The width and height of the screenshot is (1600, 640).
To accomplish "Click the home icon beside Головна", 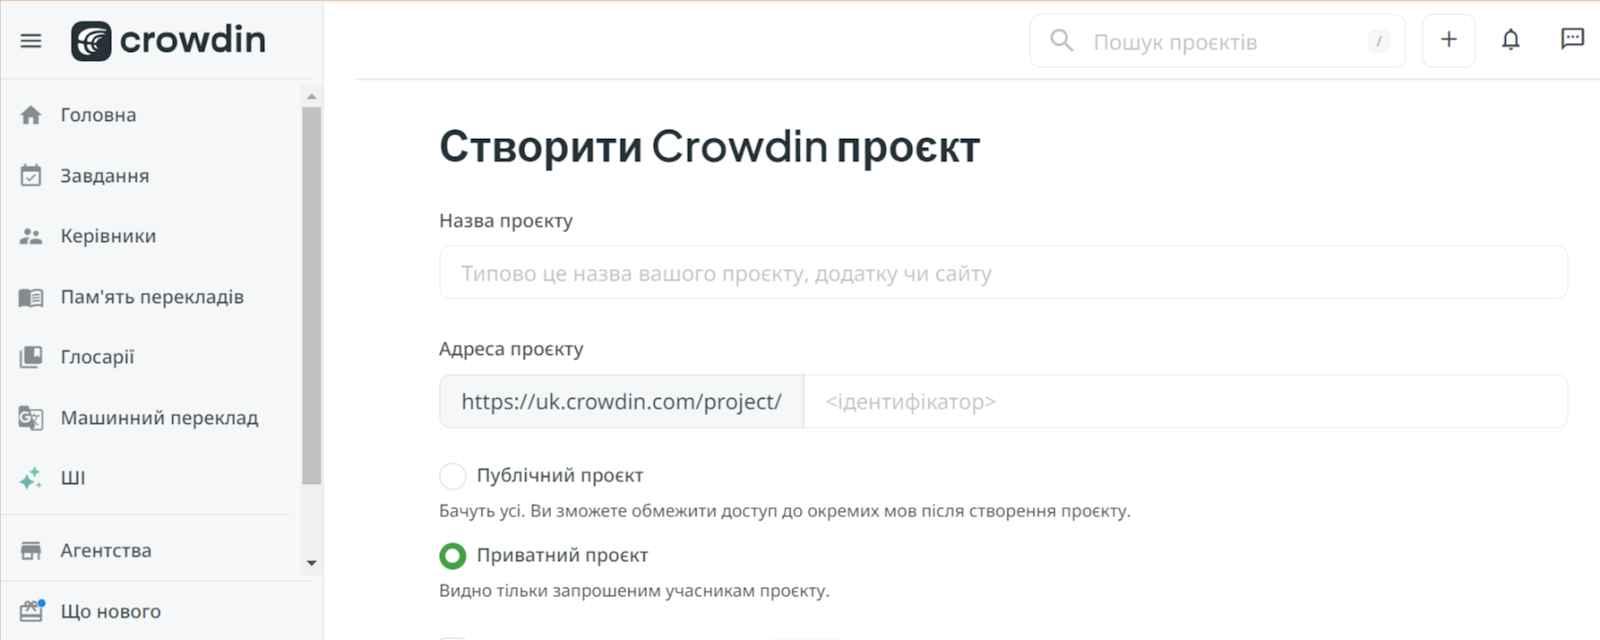I will click(x=31, y=115).
